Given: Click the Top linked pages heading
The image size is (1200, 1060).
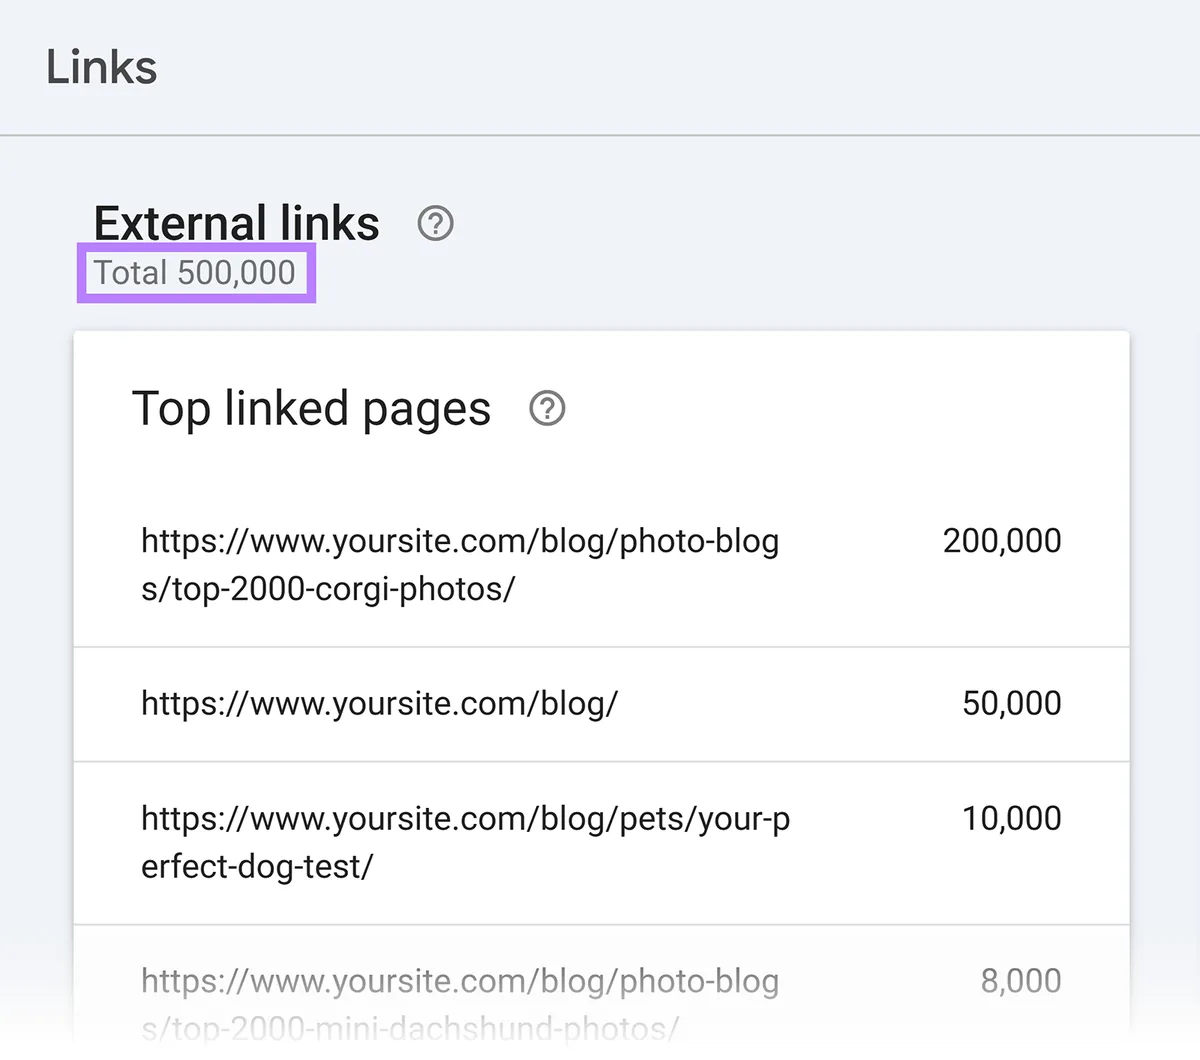Looking at the screenshot, I should (x=311, y=409).
